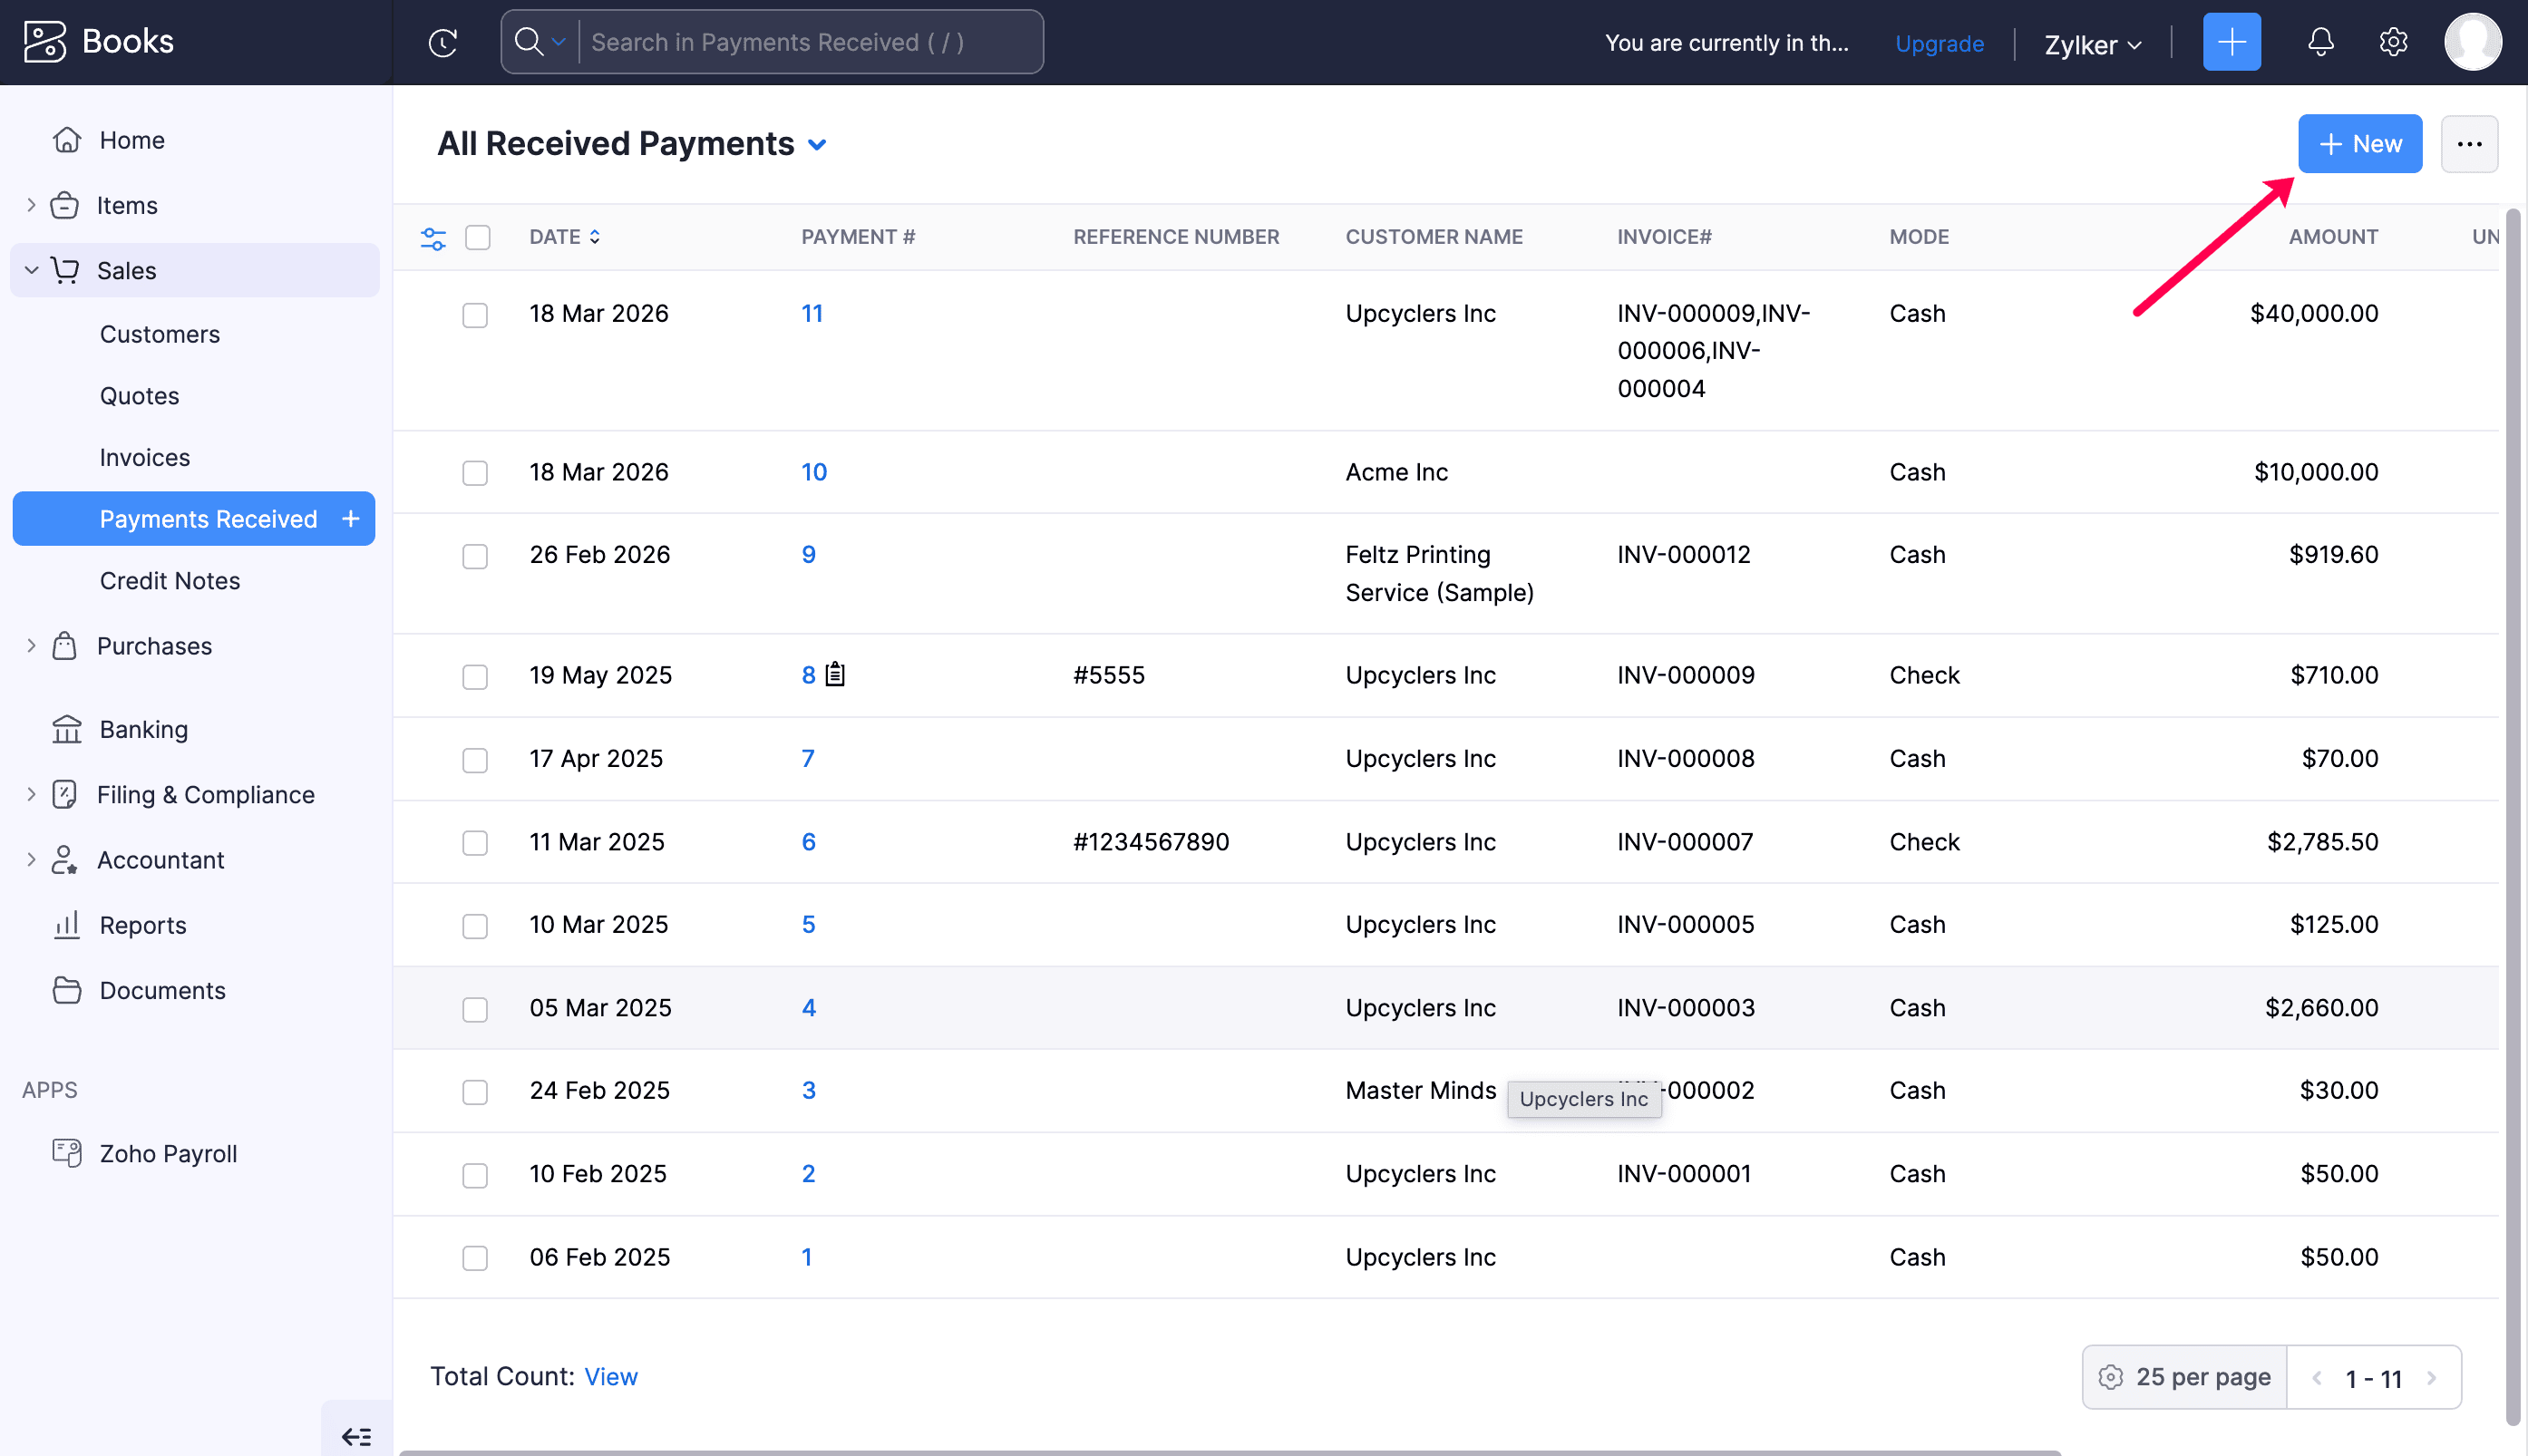Image resolution: width=2528 pixels, height=1456 pixels.
Task: Select the checkbox for 06 Feb 2025 payment
Action: [x=475, y=1258]
